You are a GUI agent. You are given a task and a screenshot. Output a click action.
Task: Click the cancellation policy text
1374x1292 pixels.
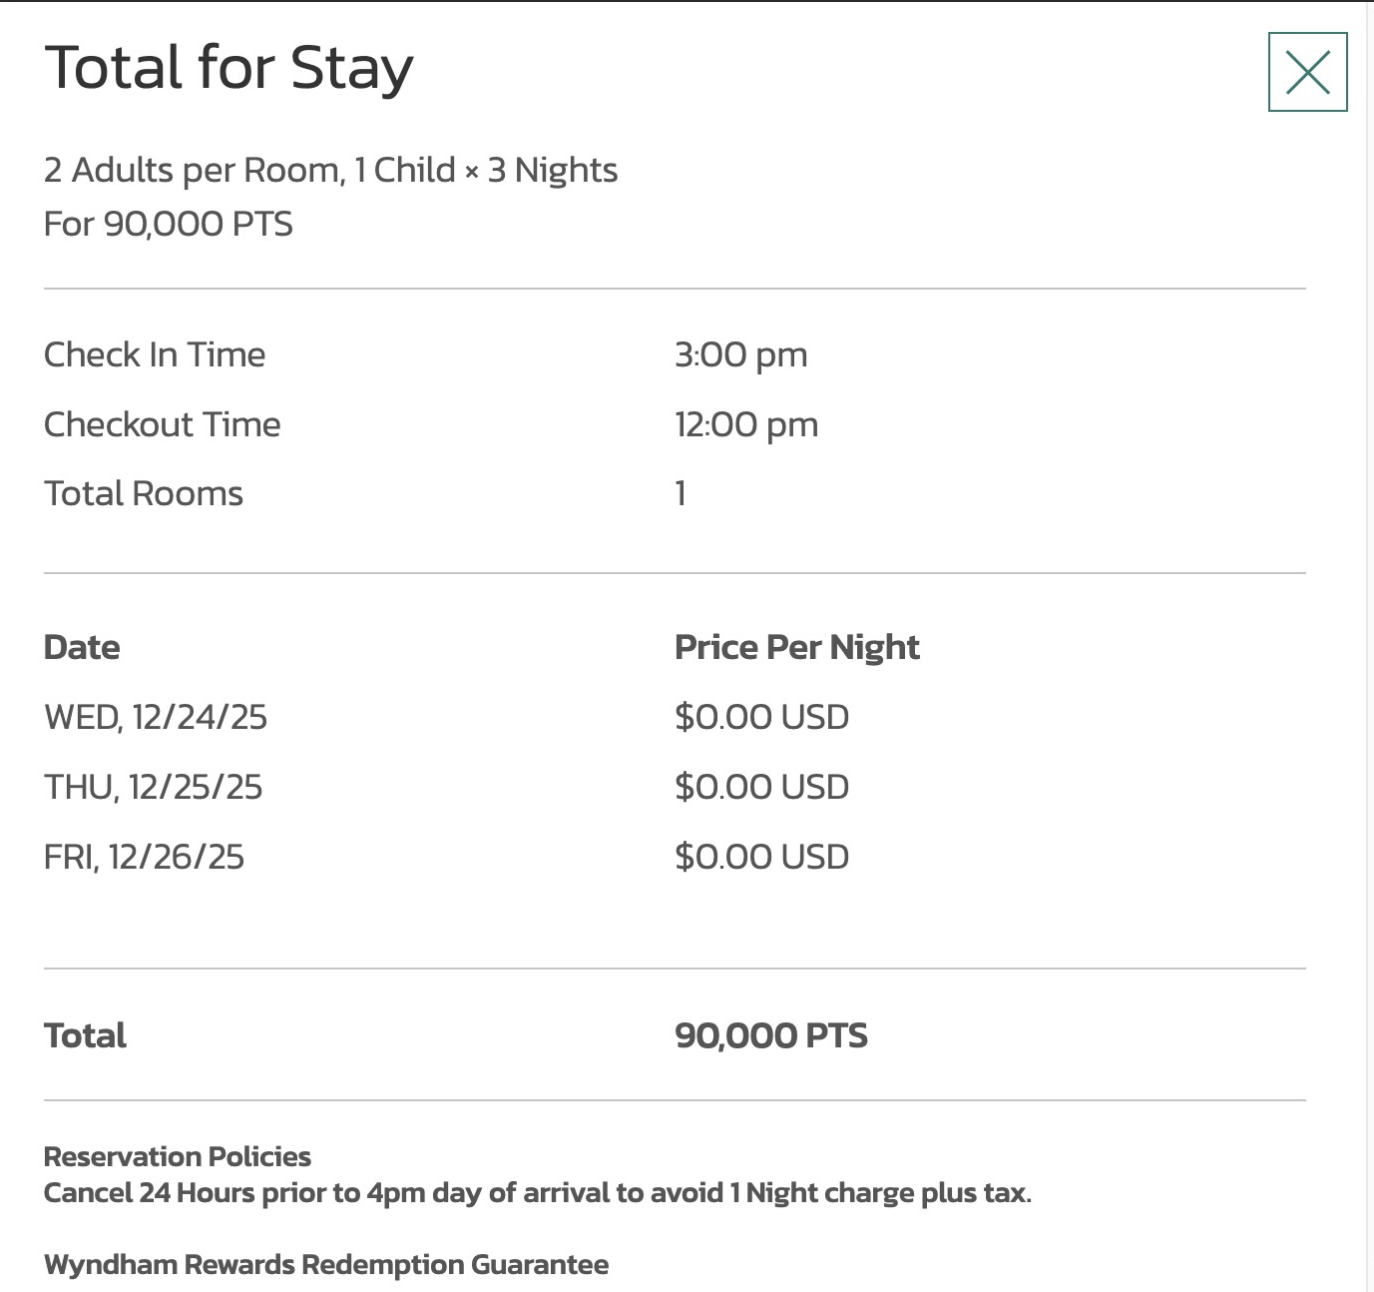(x=537, y=1192)
